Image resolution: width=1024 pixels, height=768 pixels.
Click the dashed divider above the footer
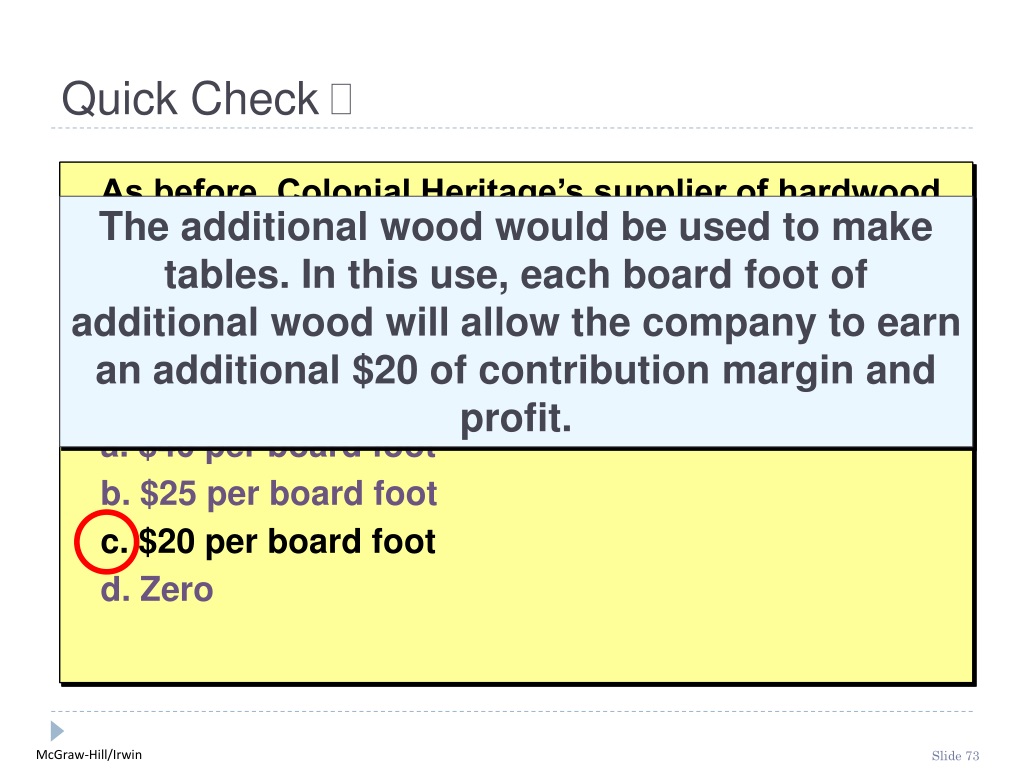tap(512, 711)
